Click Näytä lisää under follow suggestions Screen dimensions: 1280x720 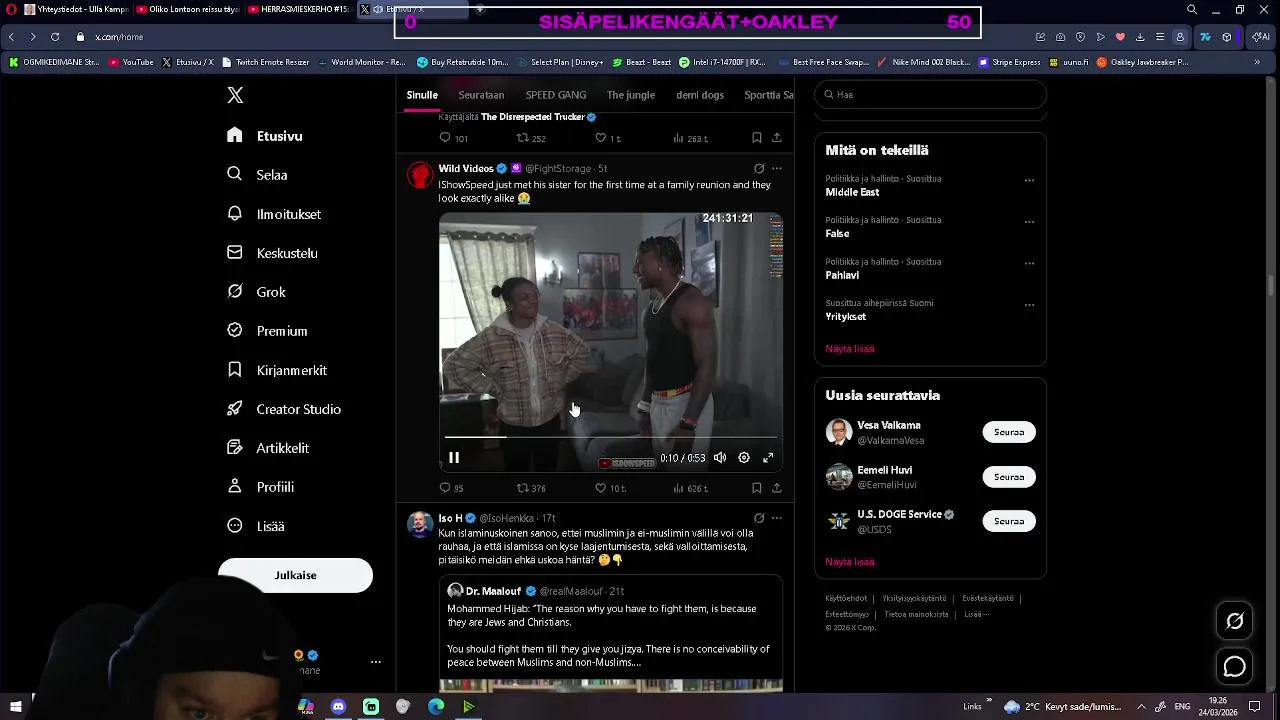click(850, 562)
